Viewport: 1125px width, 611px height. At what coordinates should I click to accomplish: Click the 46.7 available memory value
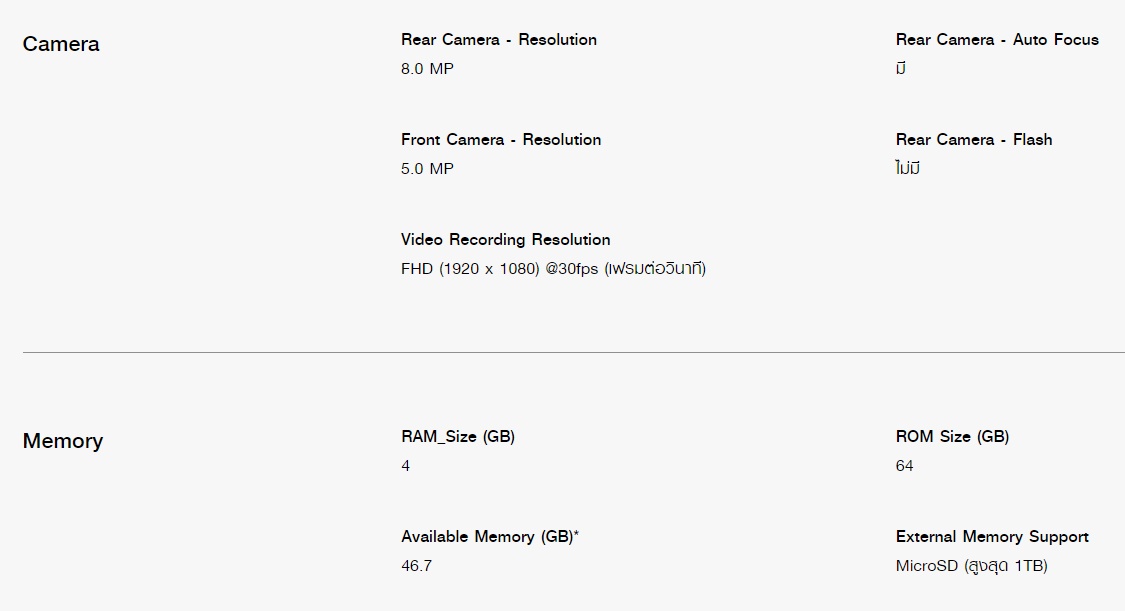click(x=416, y=566)
